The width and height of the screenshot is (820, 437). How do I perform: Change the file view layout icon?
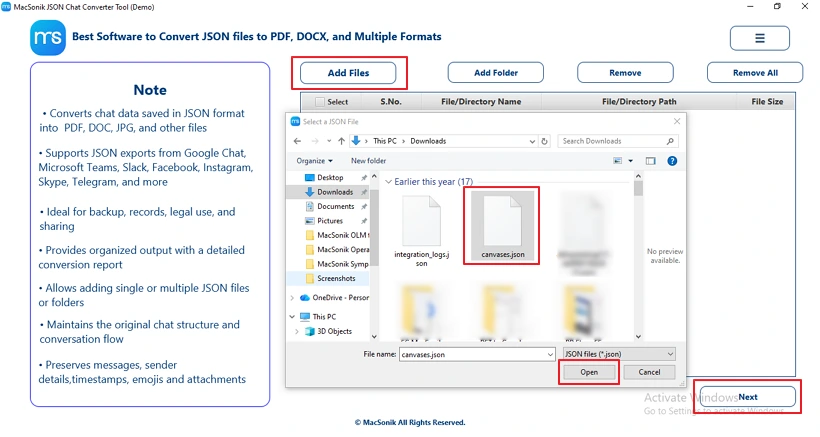coord(618,161)
